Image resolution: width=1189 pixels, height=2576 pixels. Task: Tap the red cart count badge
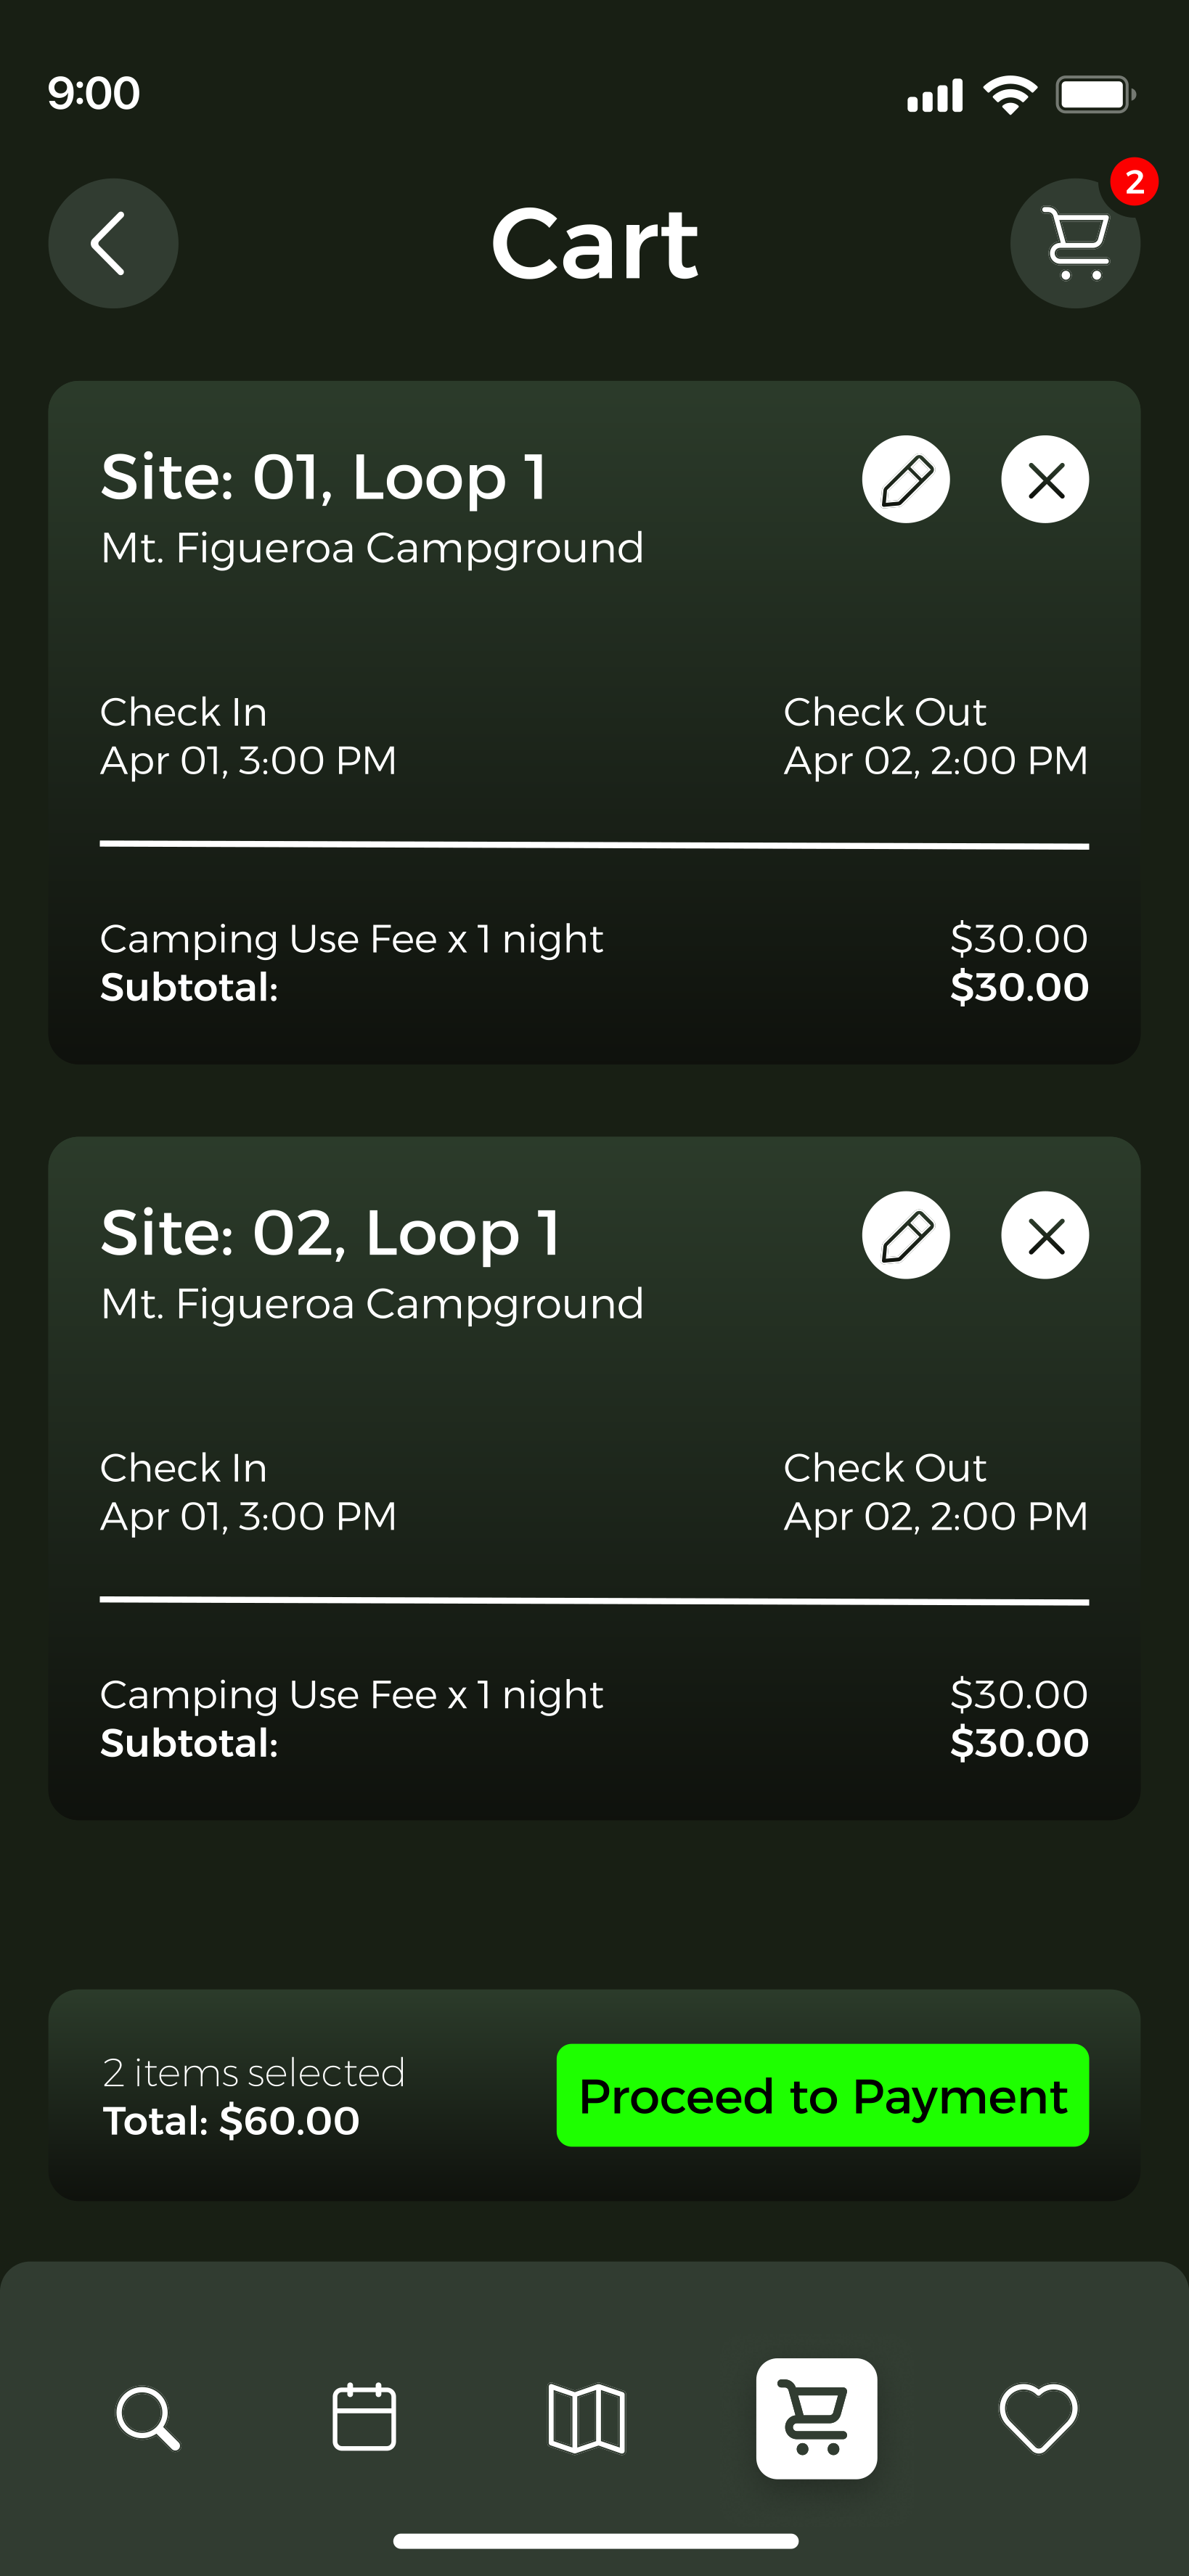(1134, 182)
